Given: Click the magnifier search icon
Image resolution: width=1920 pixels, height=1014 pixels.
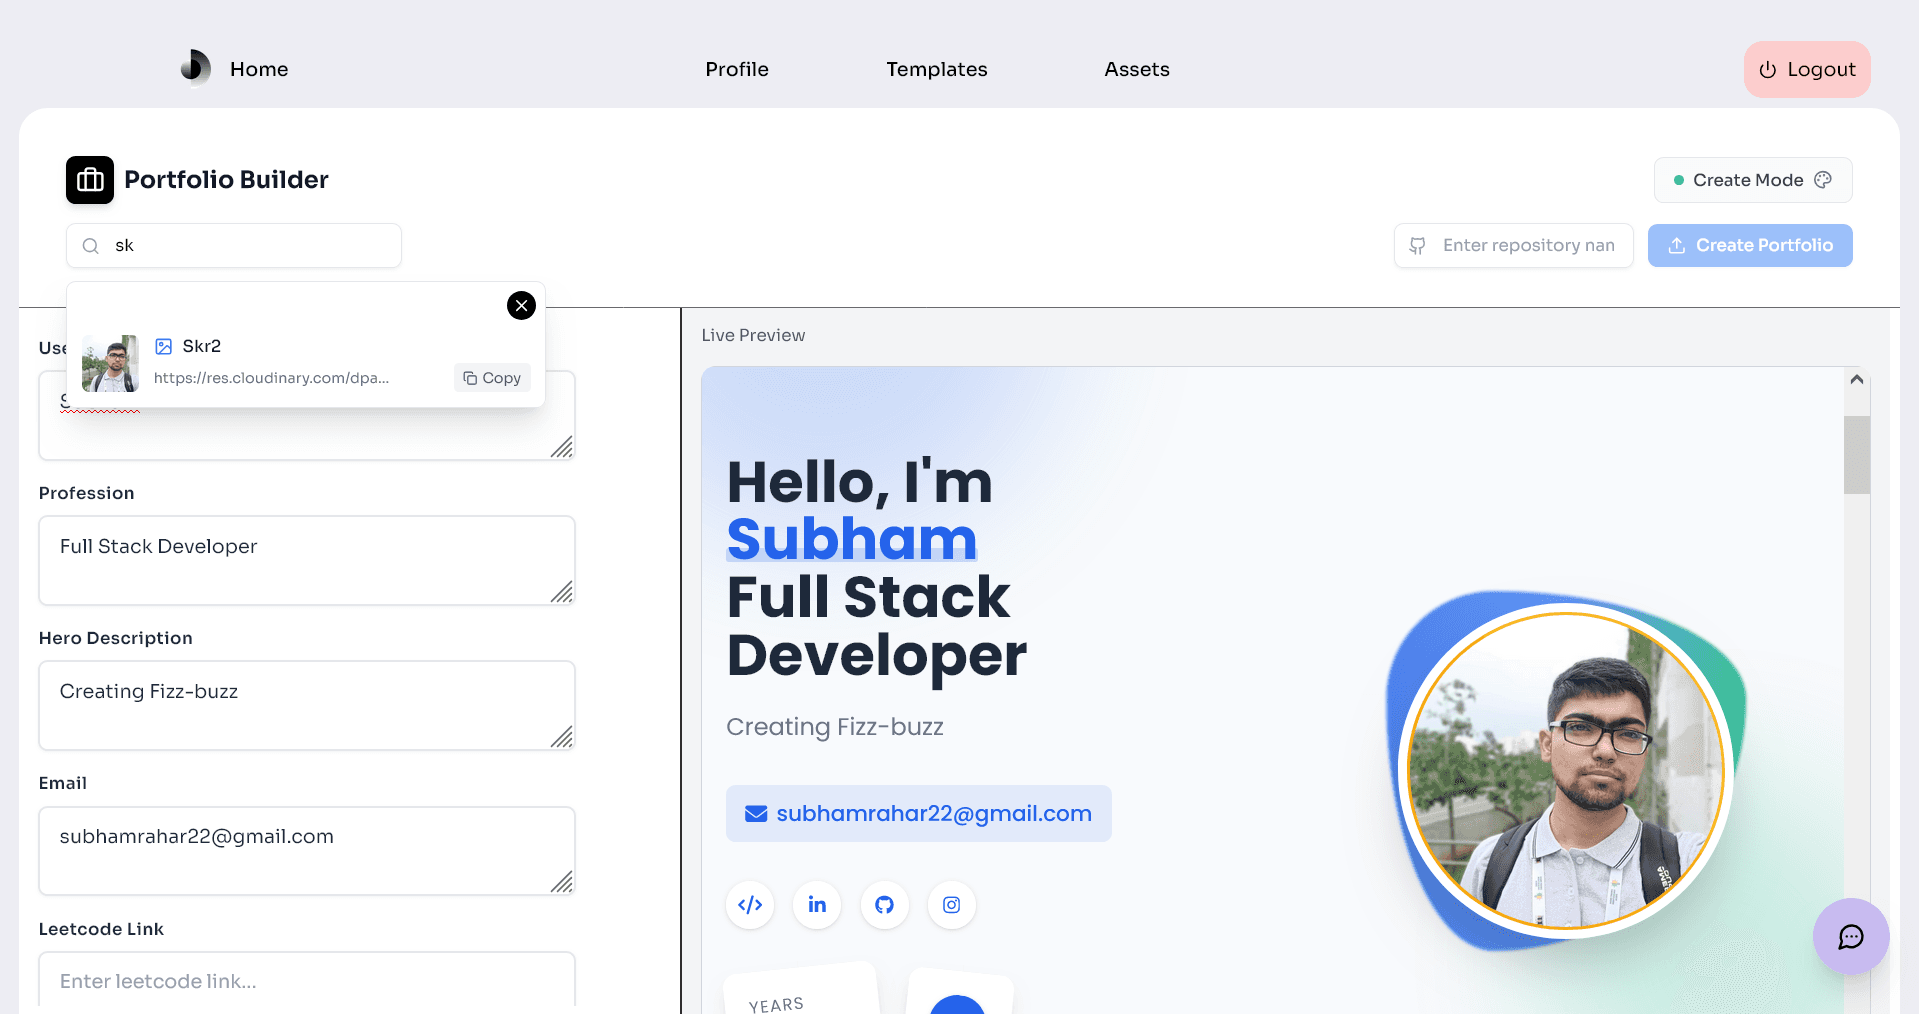Looking at the screenshot, I should point(91,246).
